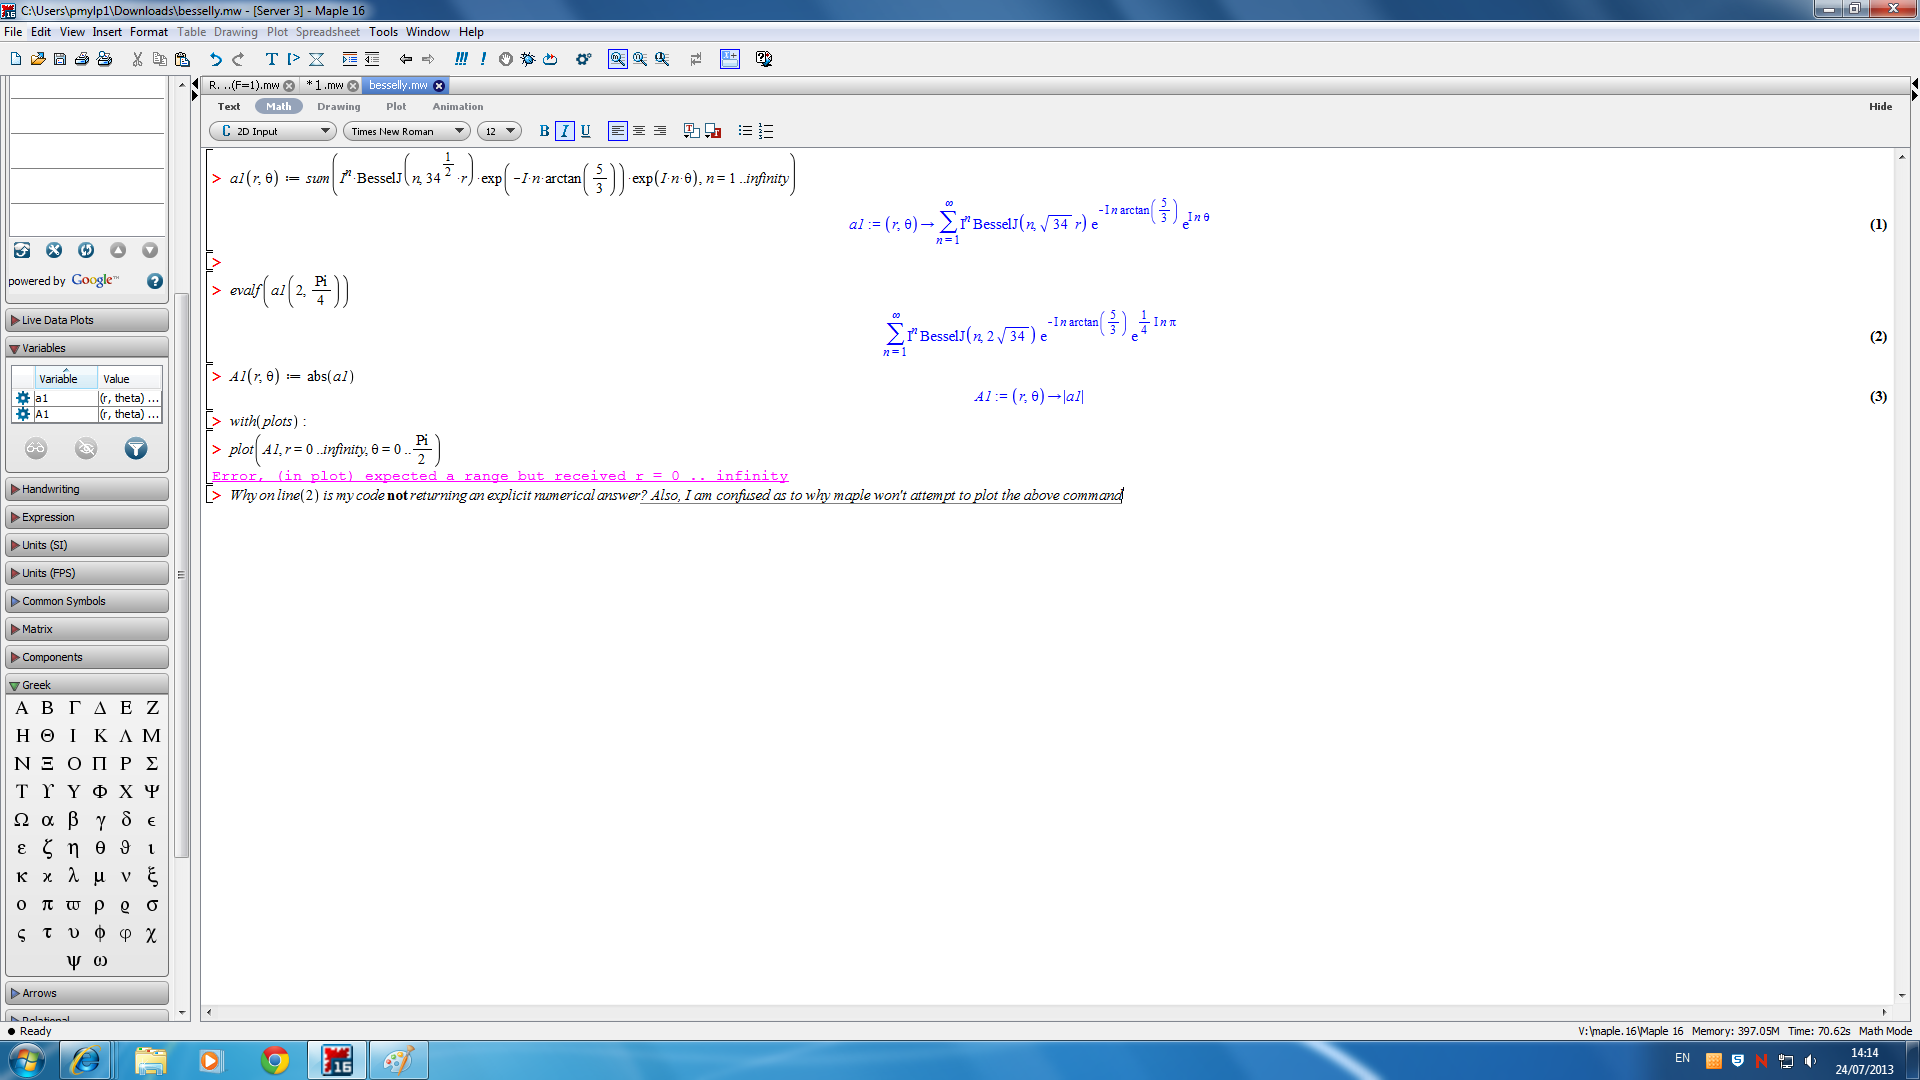This screenshot has height=1080, width=1920.
Task: Open the Tools menu
Action: (x=383, y=32)
